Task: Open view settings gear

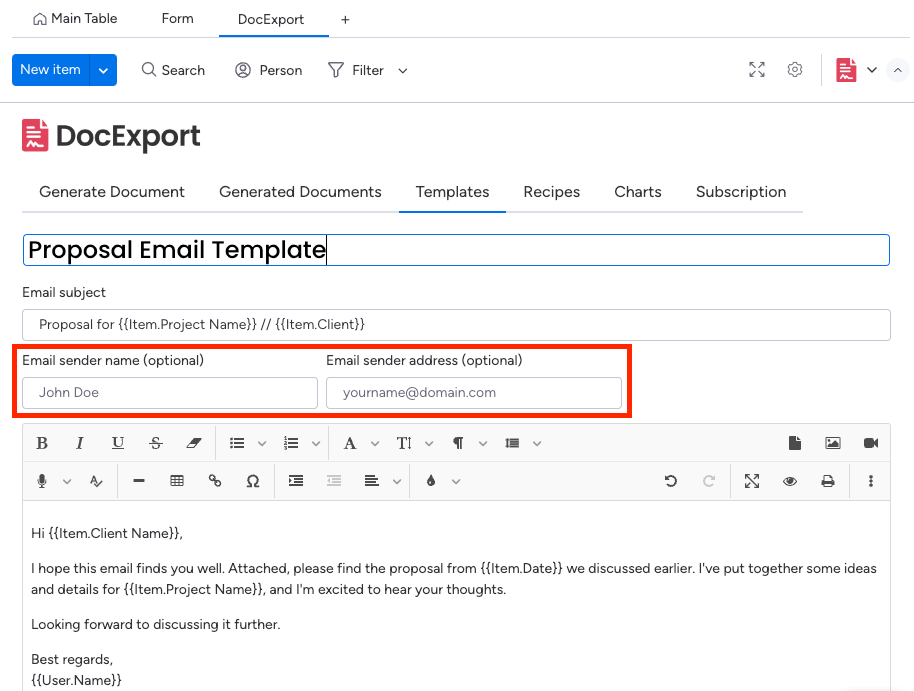Action: (x=795, y=70)
